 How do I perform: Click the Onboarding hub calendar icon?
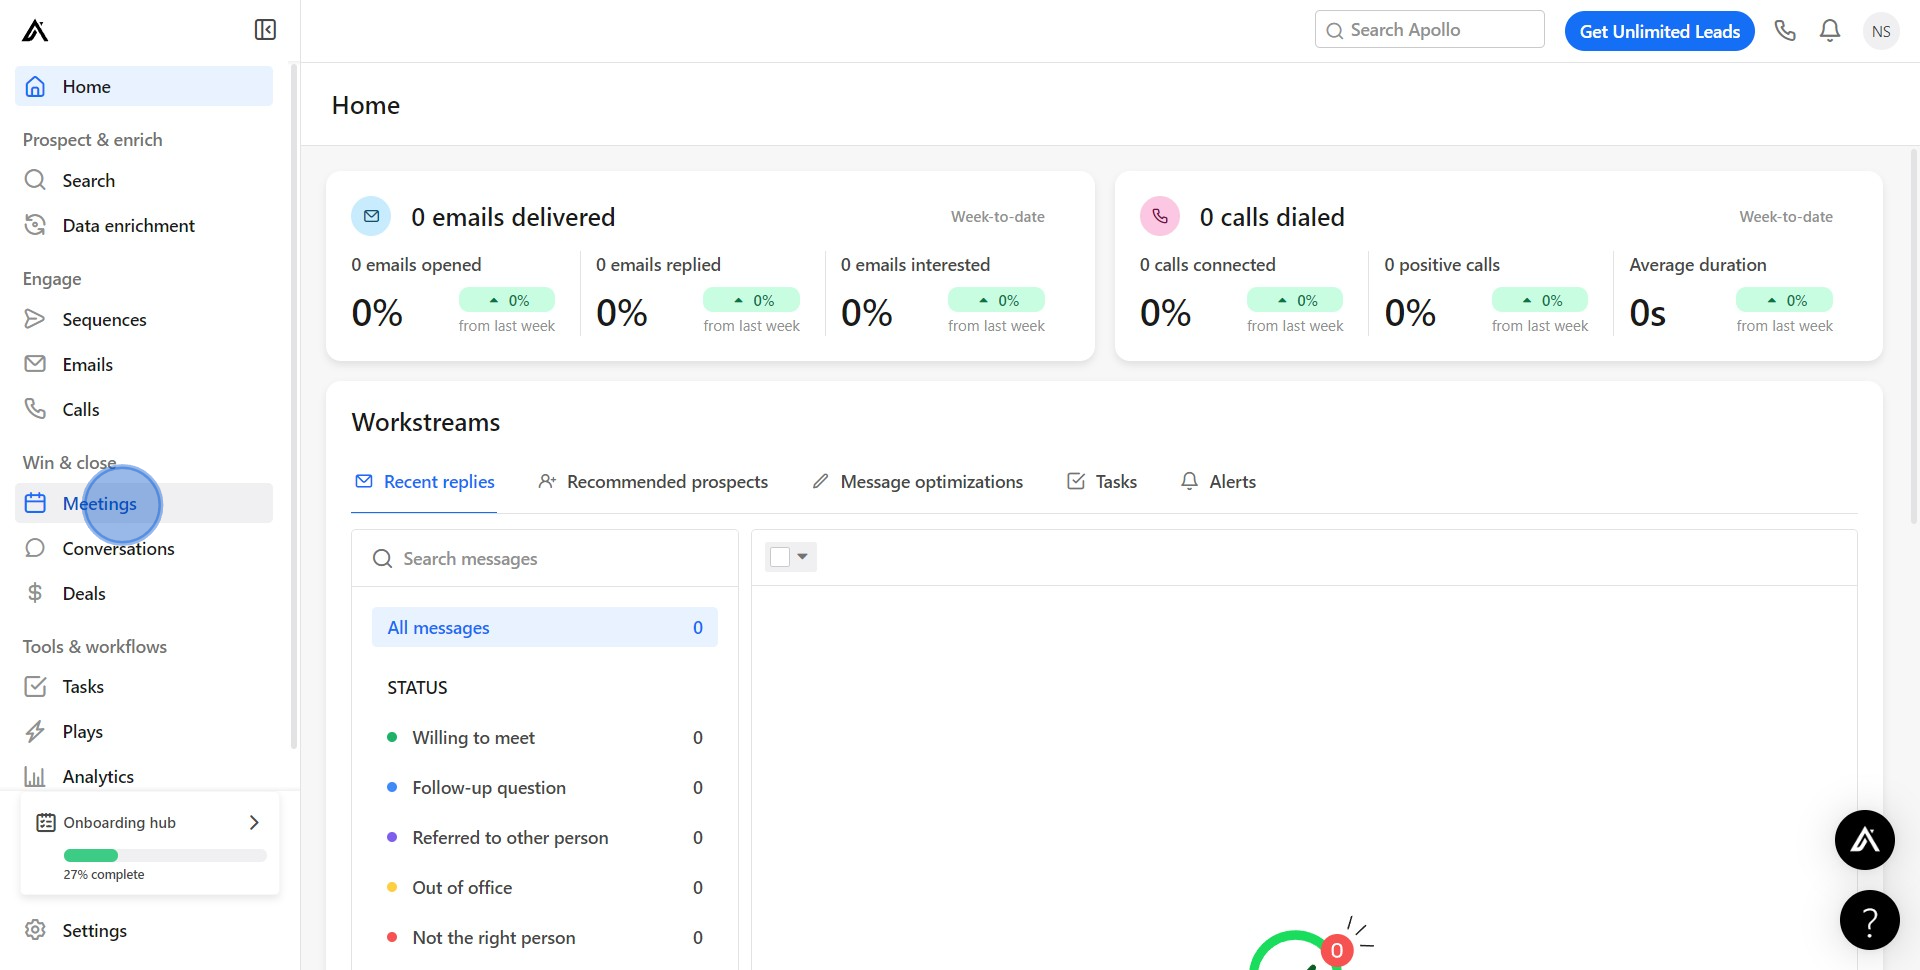tap(46, 822)
